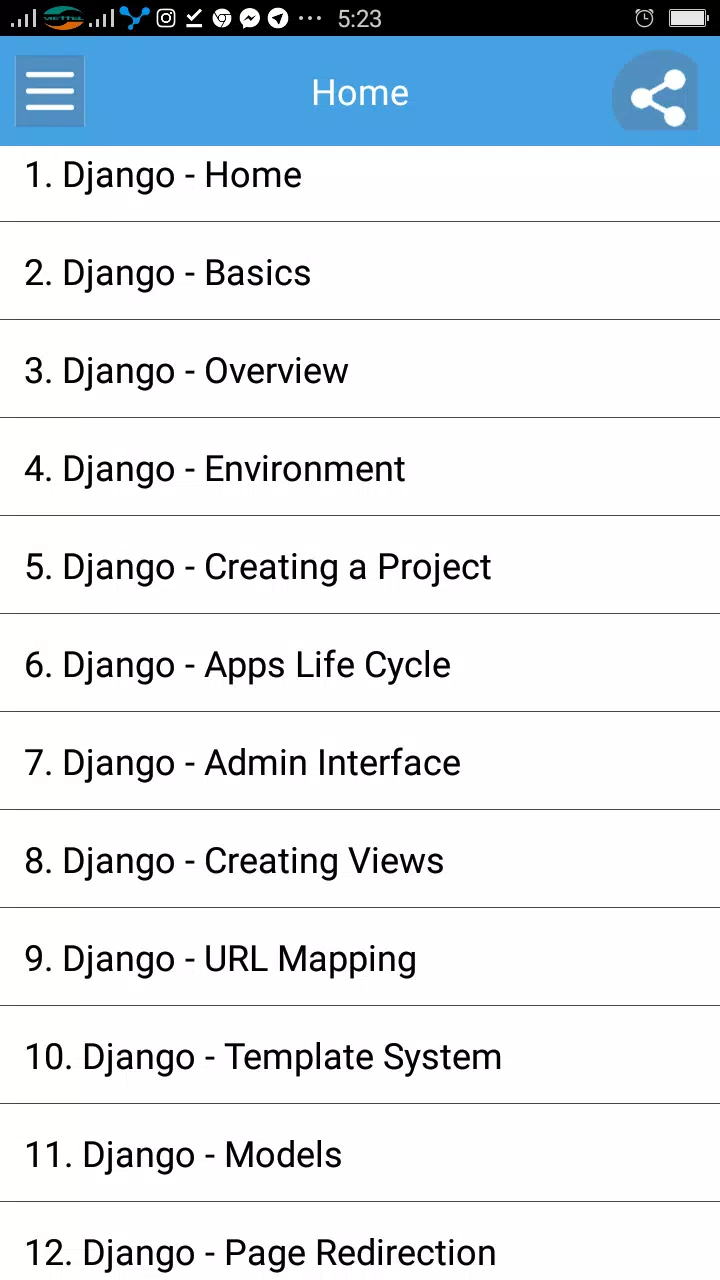Go to Django - Creating a Project
Viewport: 720px width, 1280px height.
pos(360,565)
